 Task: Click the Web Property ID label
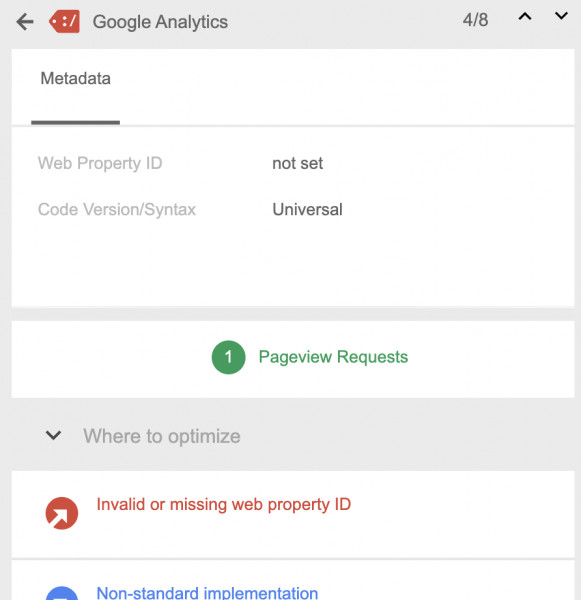click(x=100, y=163)
